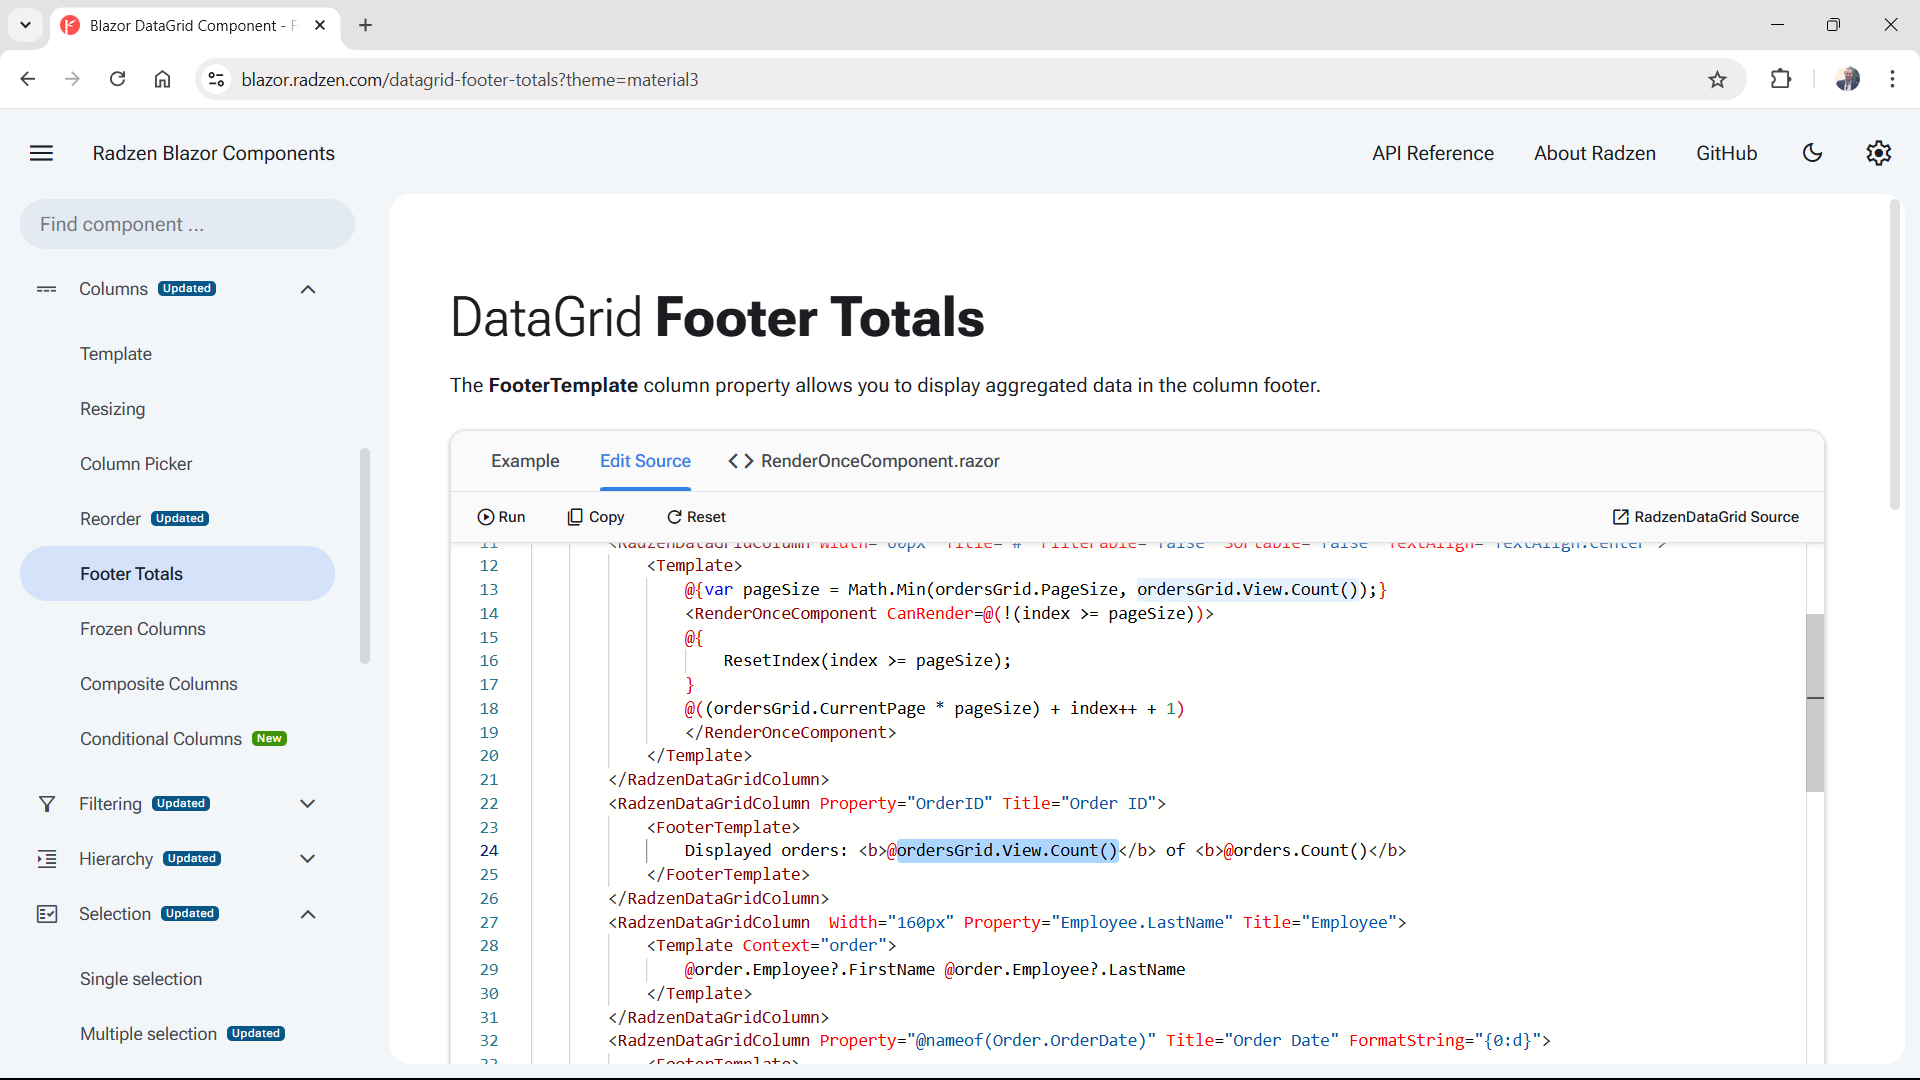
Task: Expand the Hierarchy section
Action: tap(308, 858)
